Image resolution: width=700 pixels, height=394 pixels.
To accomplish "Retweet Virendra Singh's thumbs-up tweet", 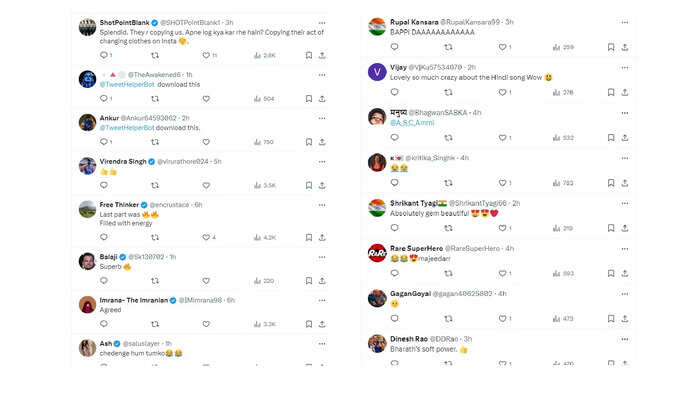I will (154, 185).
